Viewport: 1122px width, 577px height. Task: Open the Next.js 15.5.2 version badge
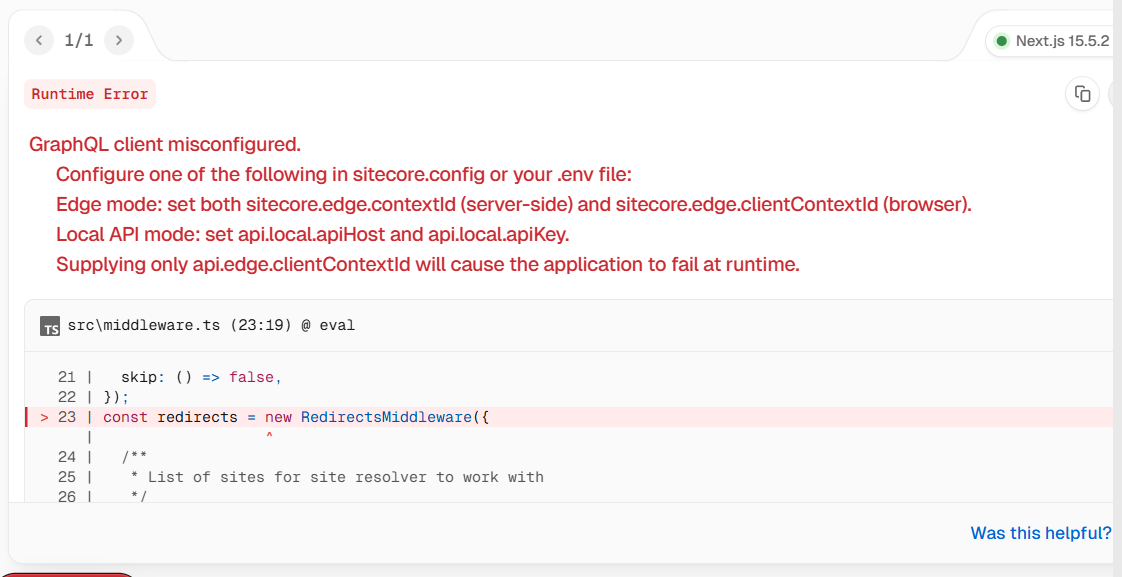pyautogui.click(x=1053, y=41)
